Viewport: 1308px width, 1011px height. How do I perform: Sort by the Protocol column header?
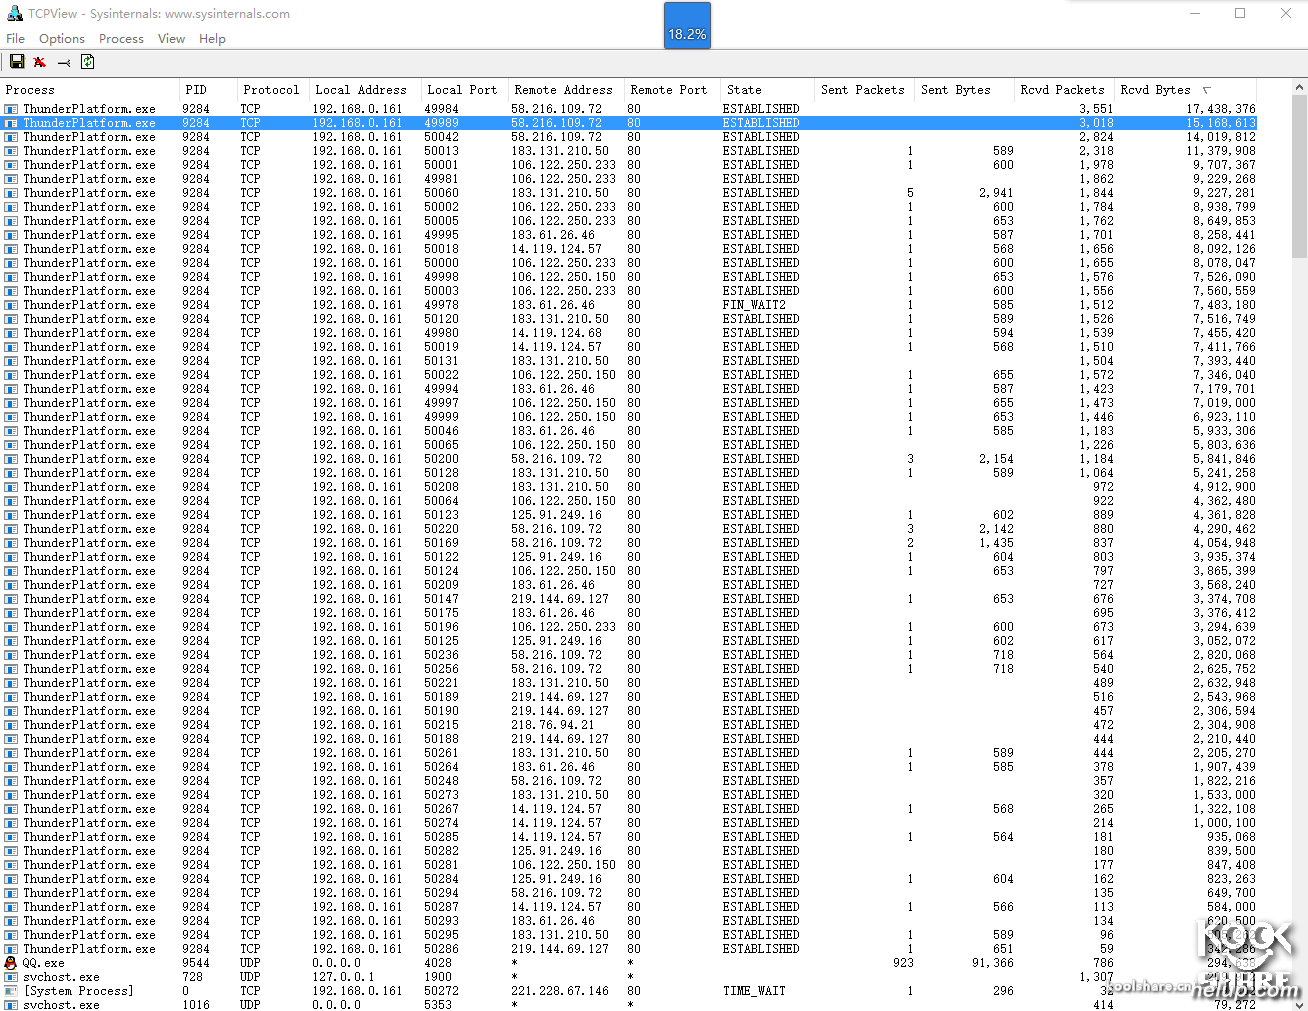[271, 89]
